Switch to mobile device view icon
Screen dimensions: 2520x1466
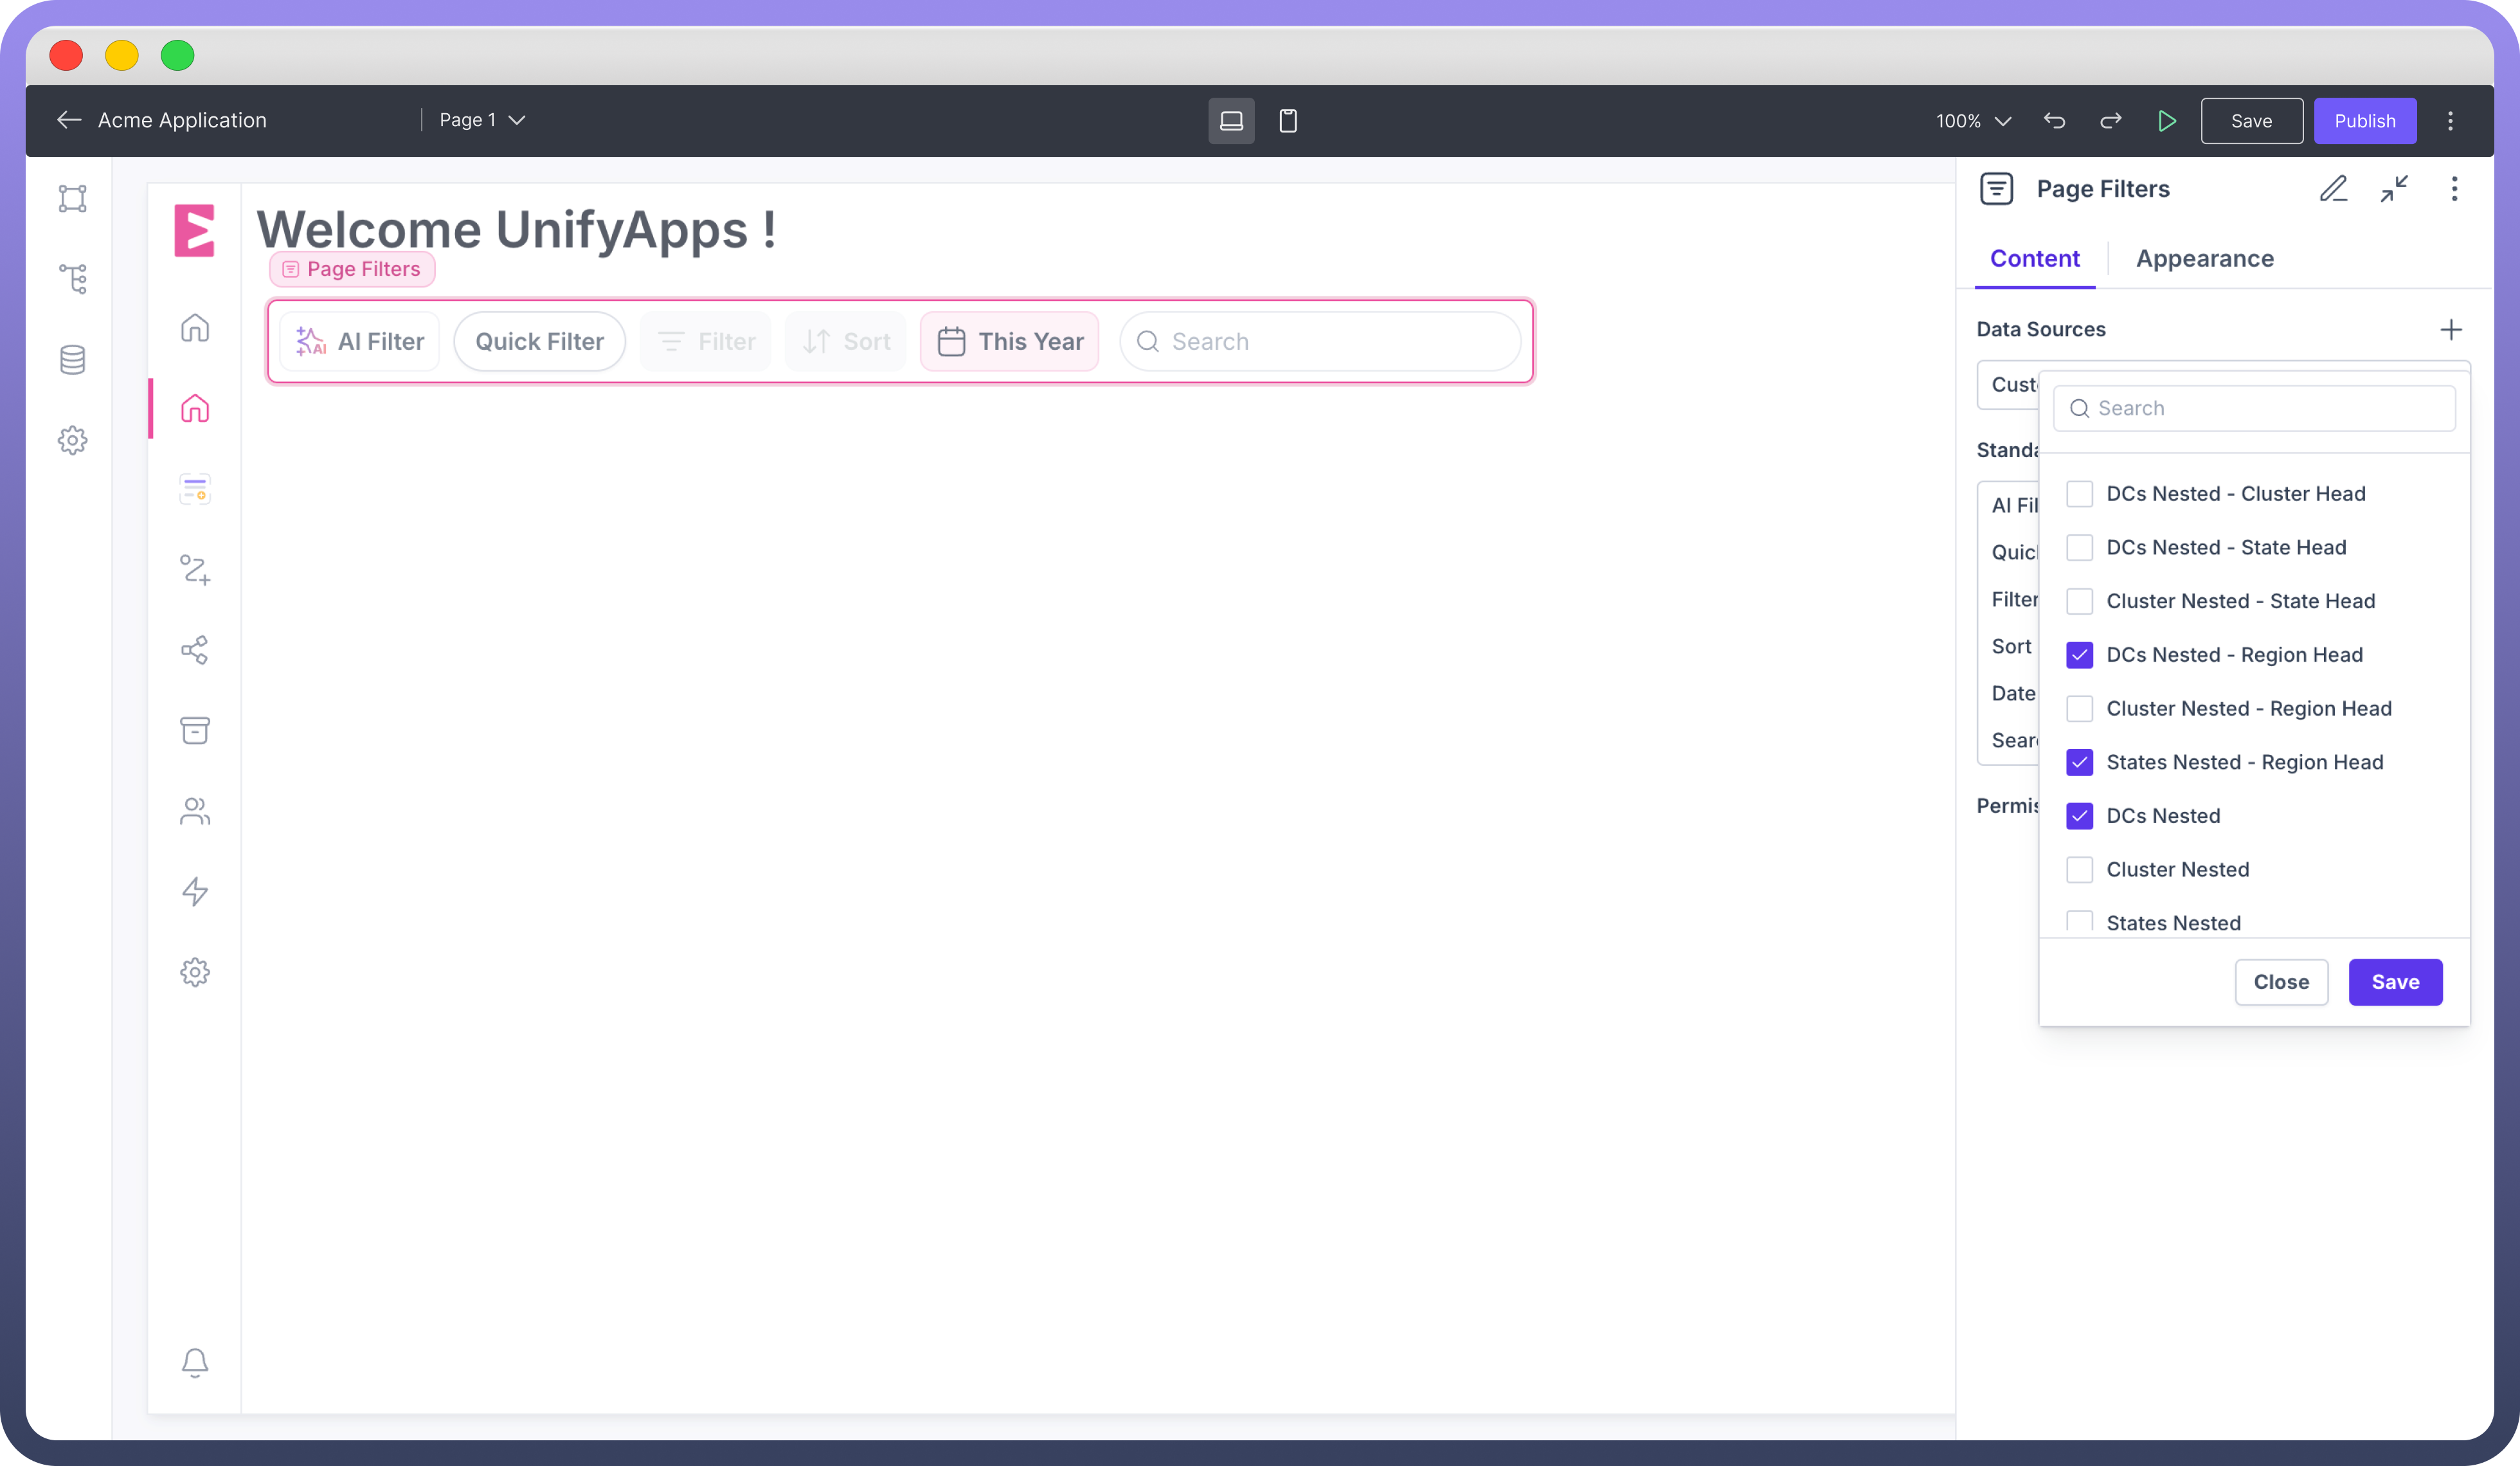coord(1288,121)
